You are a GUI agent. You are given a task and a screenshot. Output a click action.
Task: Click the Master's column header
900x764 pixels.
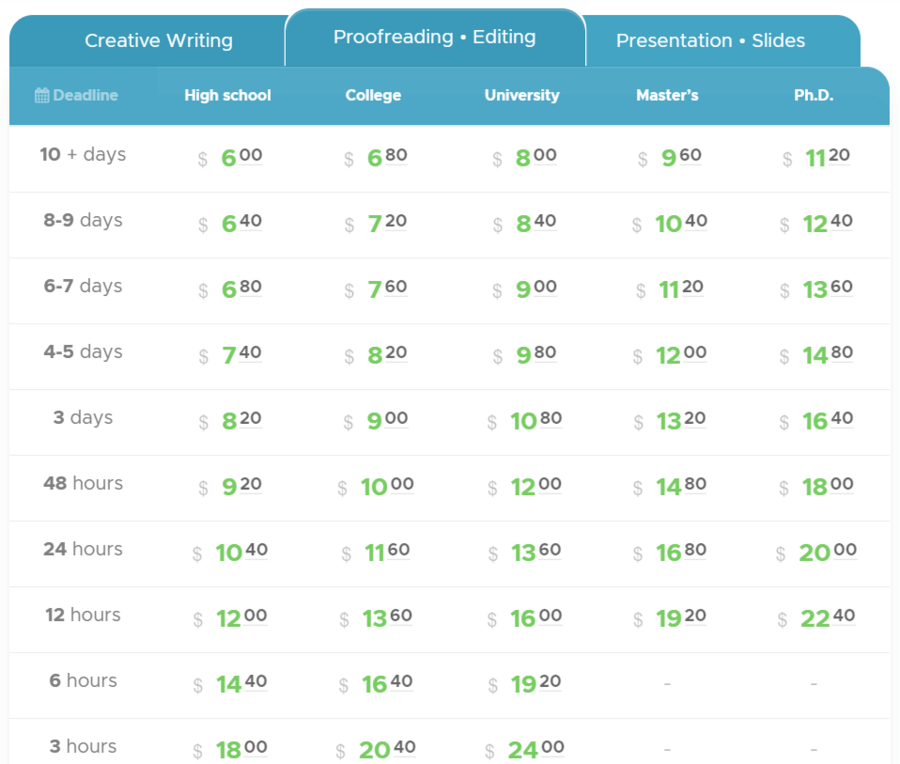click(x=667, y=95)
